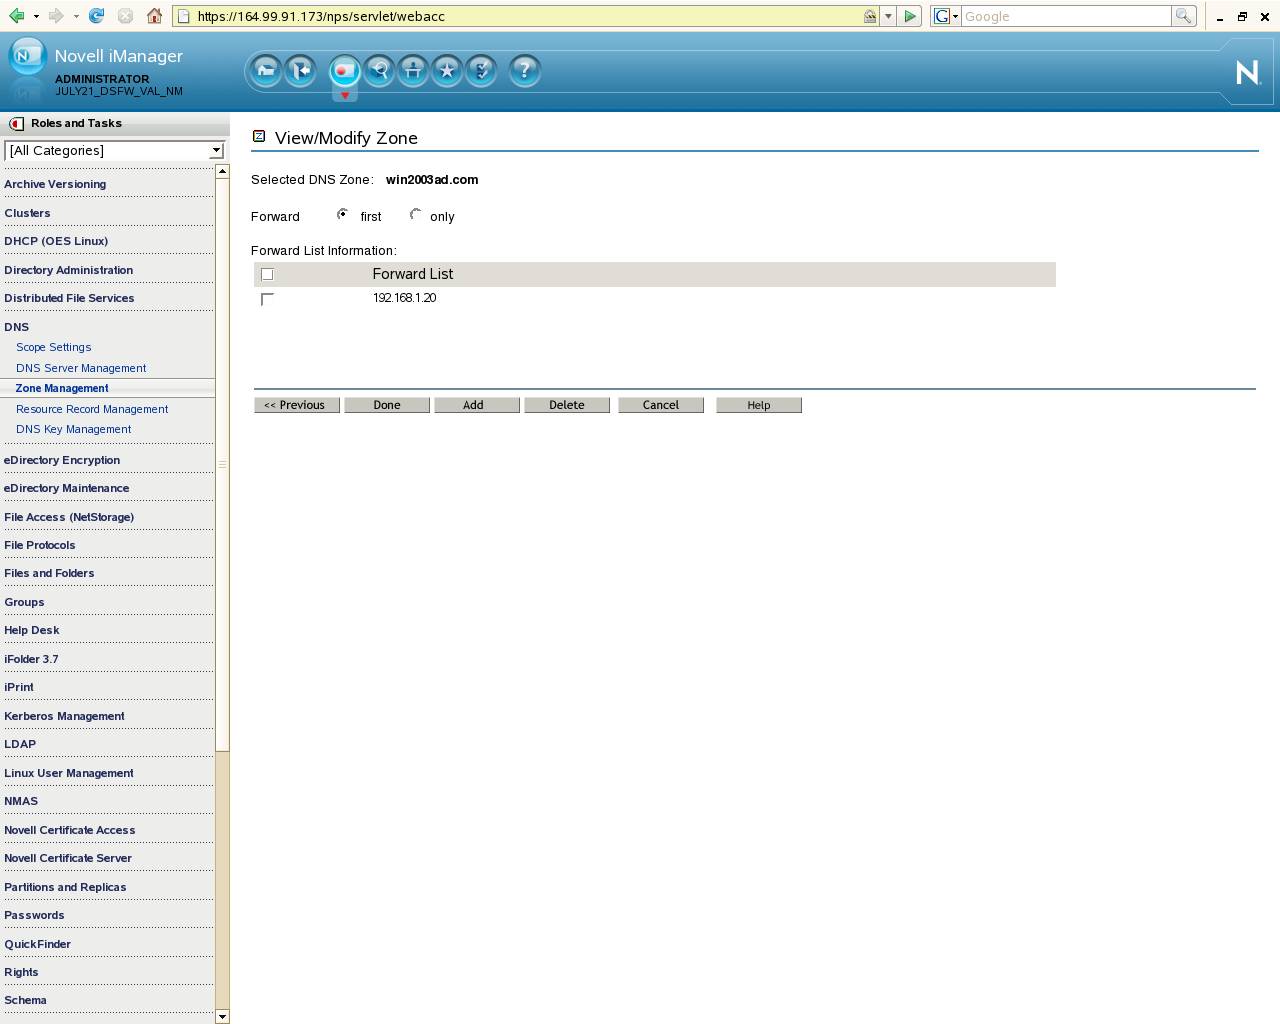Open the Roles and Tasks toolbar icon

tap(344, 70)
